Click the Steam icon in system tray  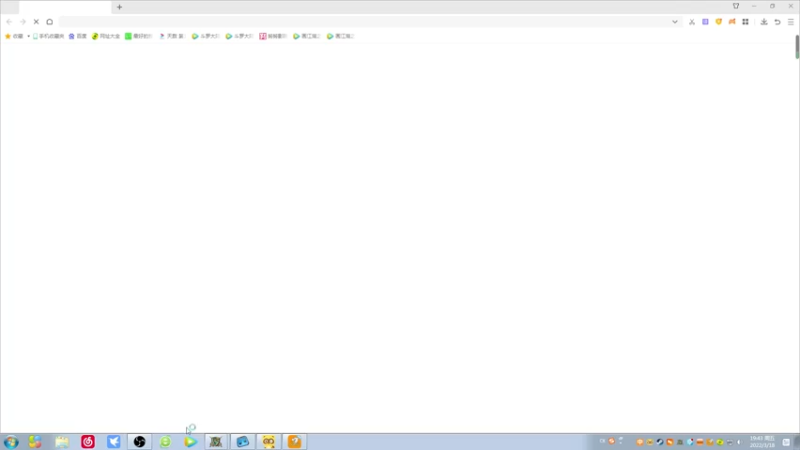[660, 442]
